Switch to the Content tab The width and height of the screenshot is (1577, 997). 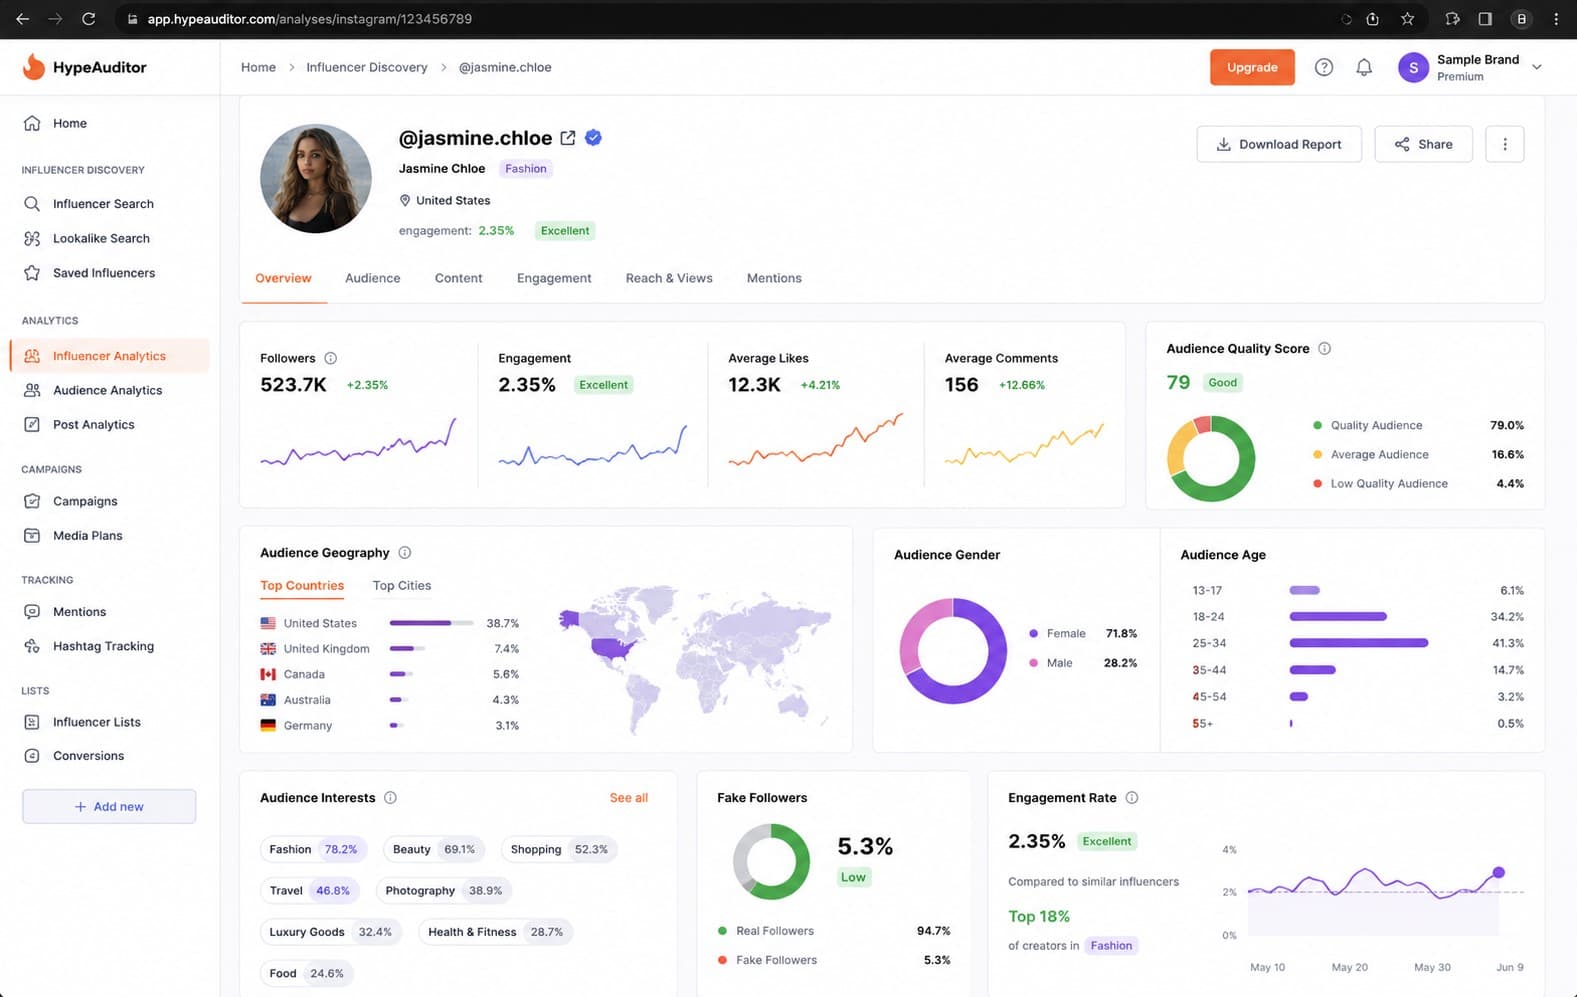point(458,278)
